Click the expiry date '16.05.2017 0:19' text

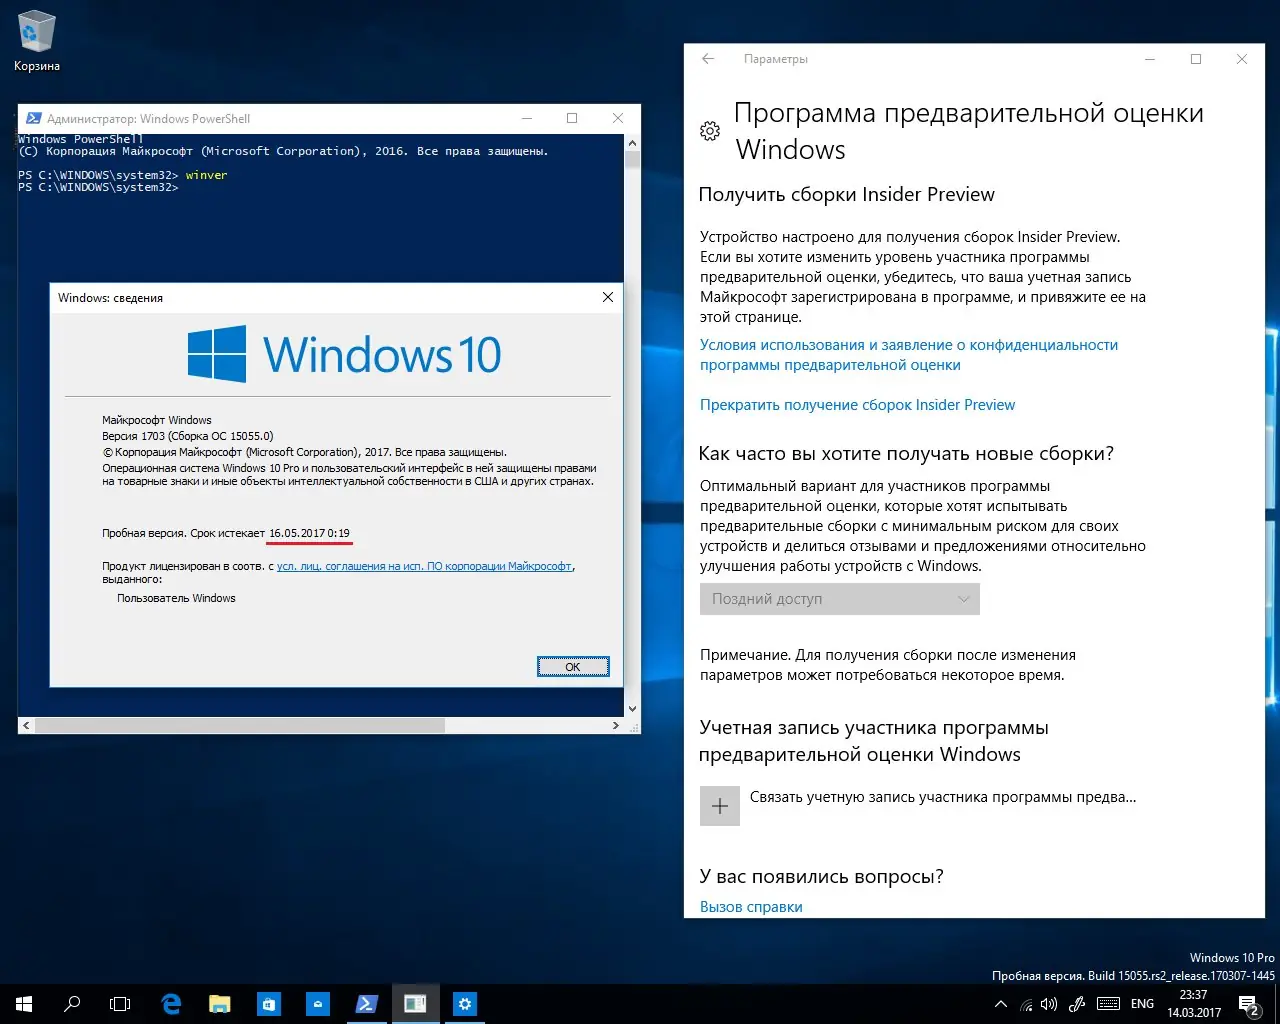coord(309,533)
